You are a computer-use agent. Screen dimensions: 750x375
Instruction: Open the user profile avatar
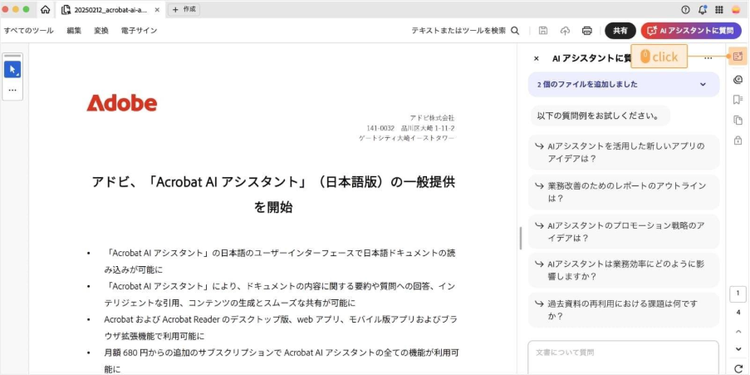coord(737,10)
